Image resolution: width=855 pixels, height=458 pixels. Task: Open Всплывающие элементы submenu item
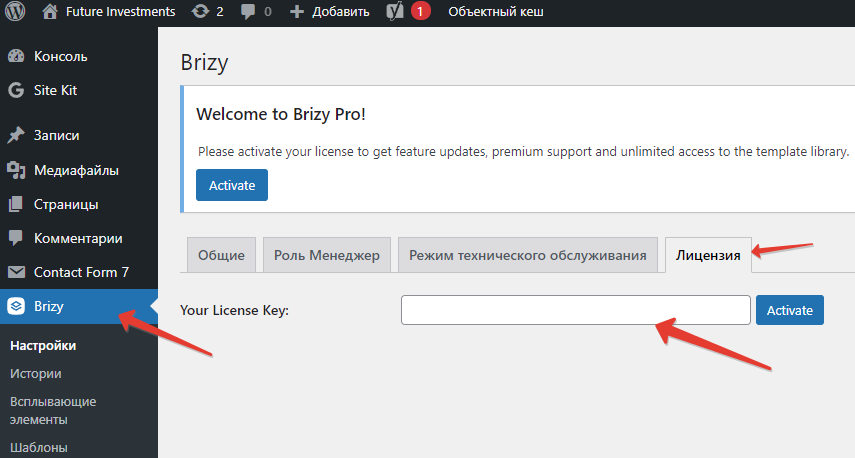[53, 411]
